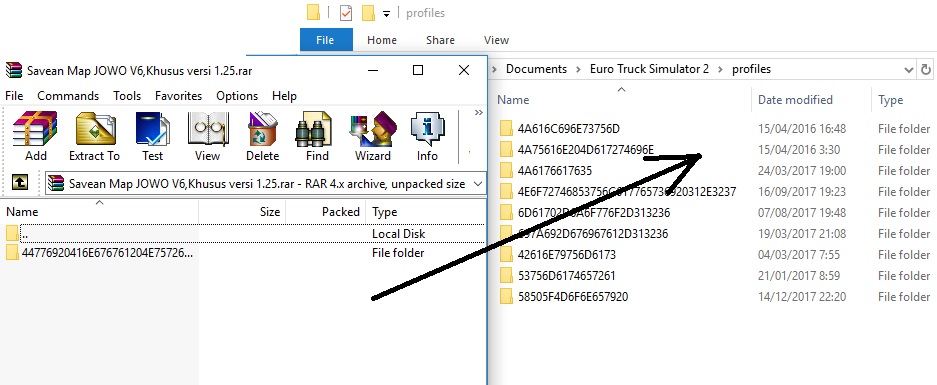Click the File tab in Explorer ribbon

325,40
